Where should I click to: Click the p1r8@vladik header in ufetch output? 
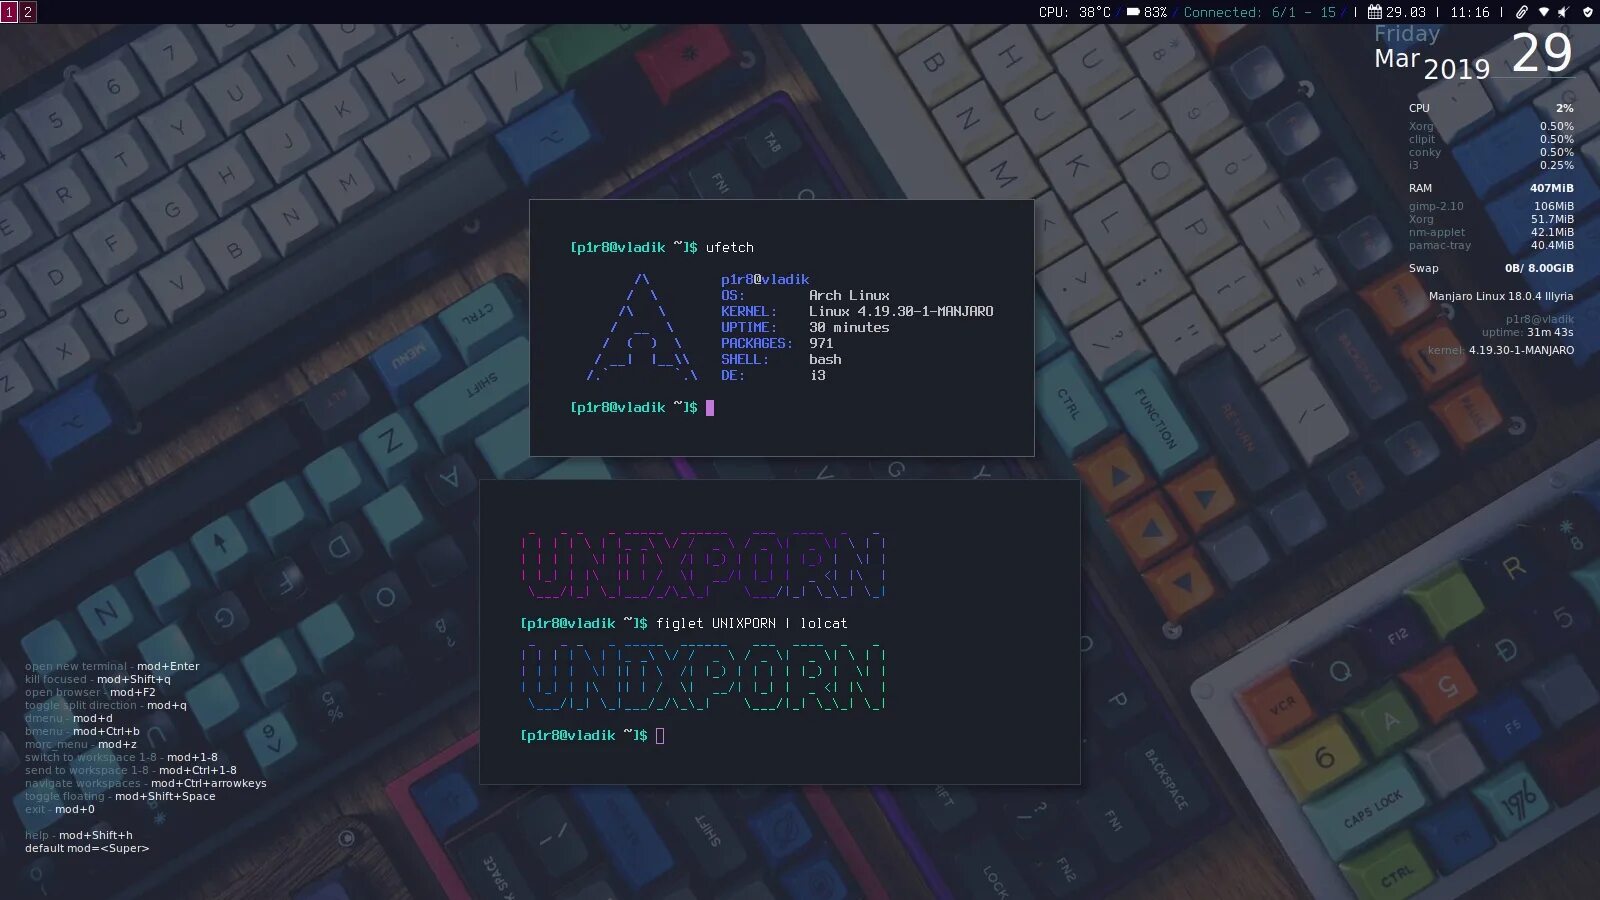pos(765,279)
